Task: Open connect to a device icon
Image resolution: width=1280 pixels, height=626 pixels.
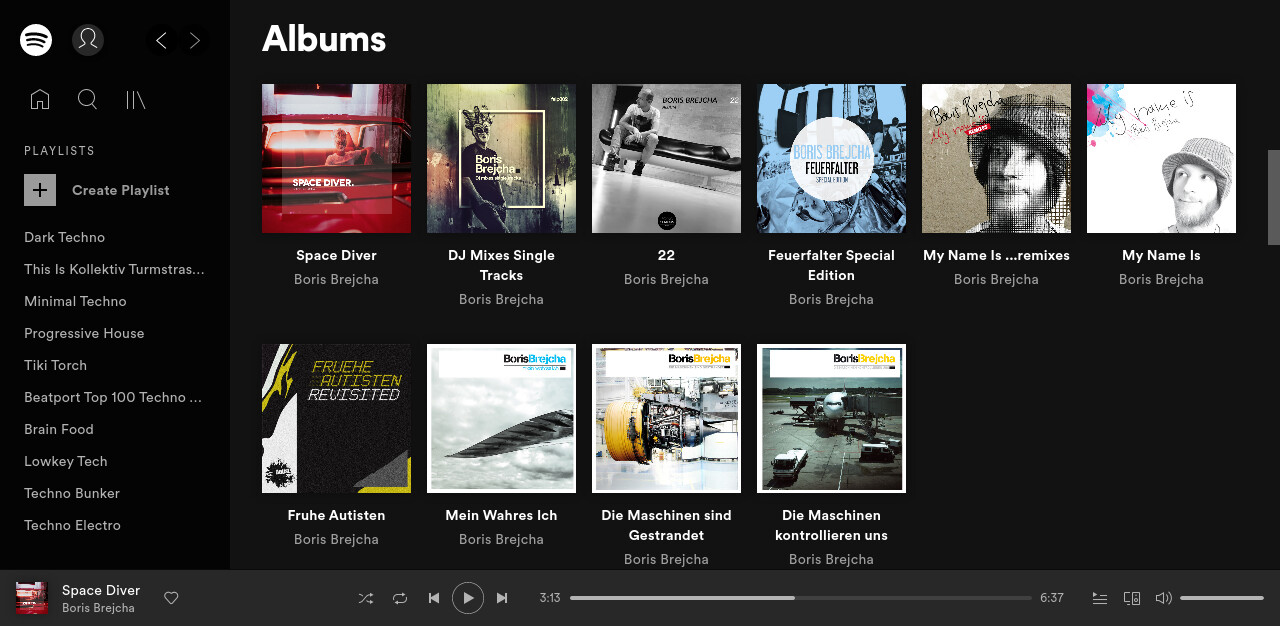Action: click(x=1132, y=598)
